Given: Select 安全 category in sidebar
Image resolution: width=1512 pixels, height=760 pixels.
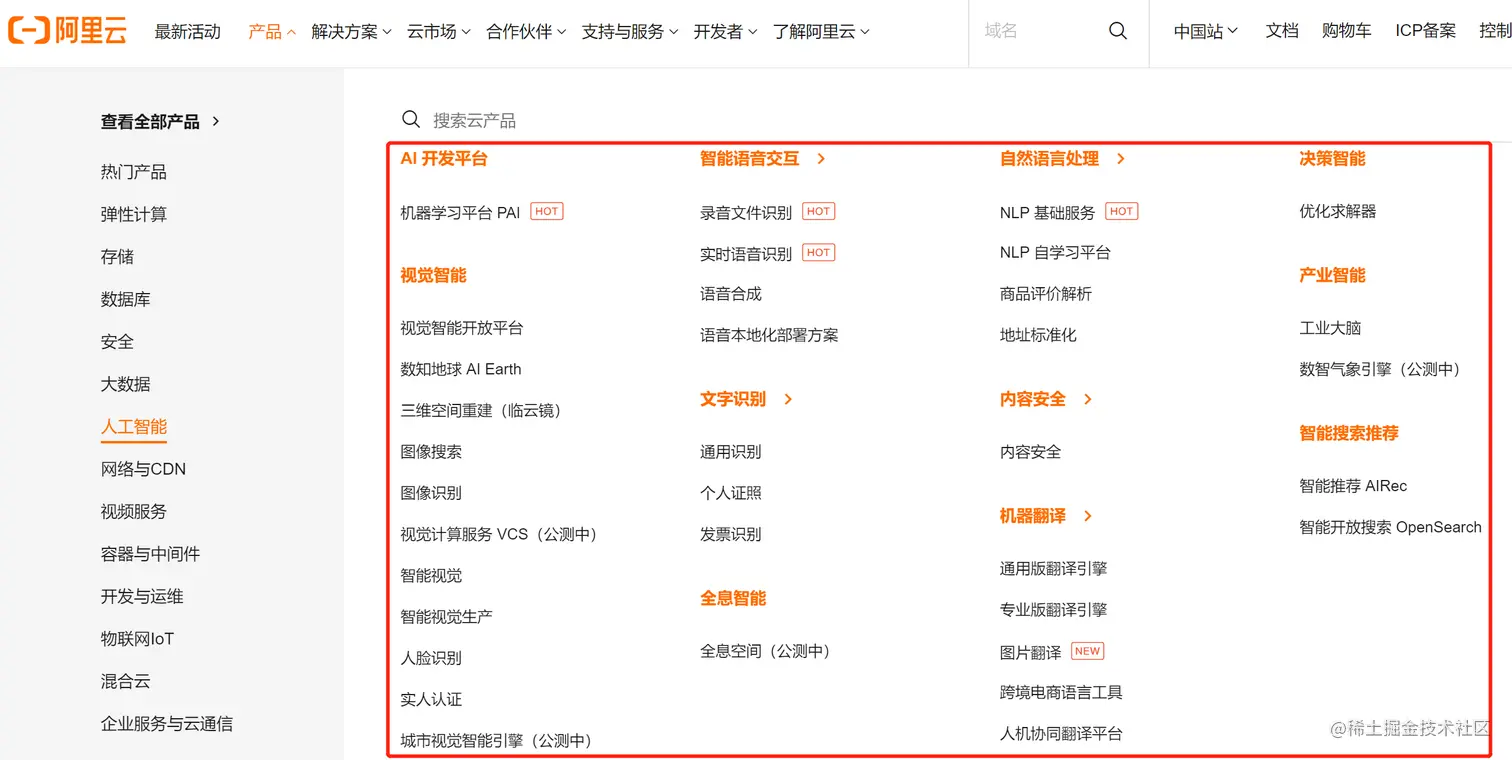Looking at the screenshot, I should 117,342.
